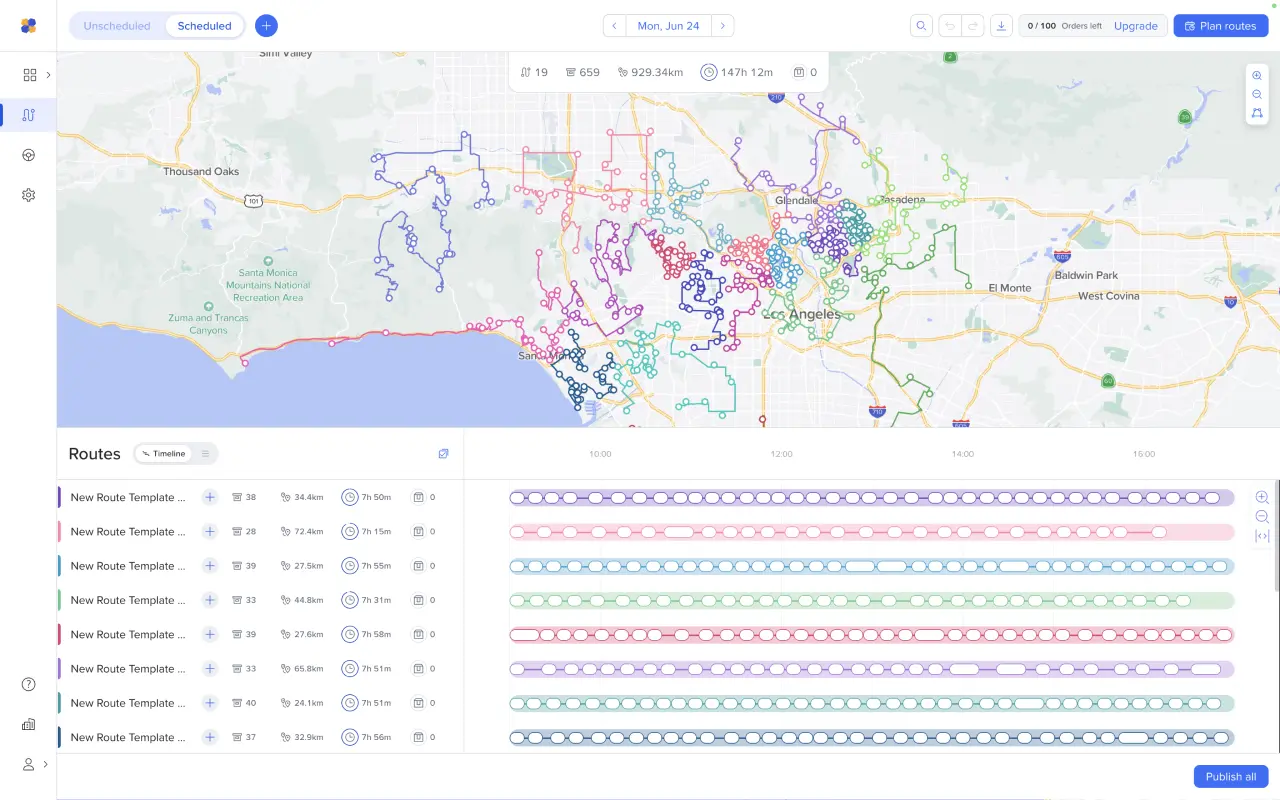1280x800 pixels.
Task: Go to previous day arrow
Action: point(614,26)
